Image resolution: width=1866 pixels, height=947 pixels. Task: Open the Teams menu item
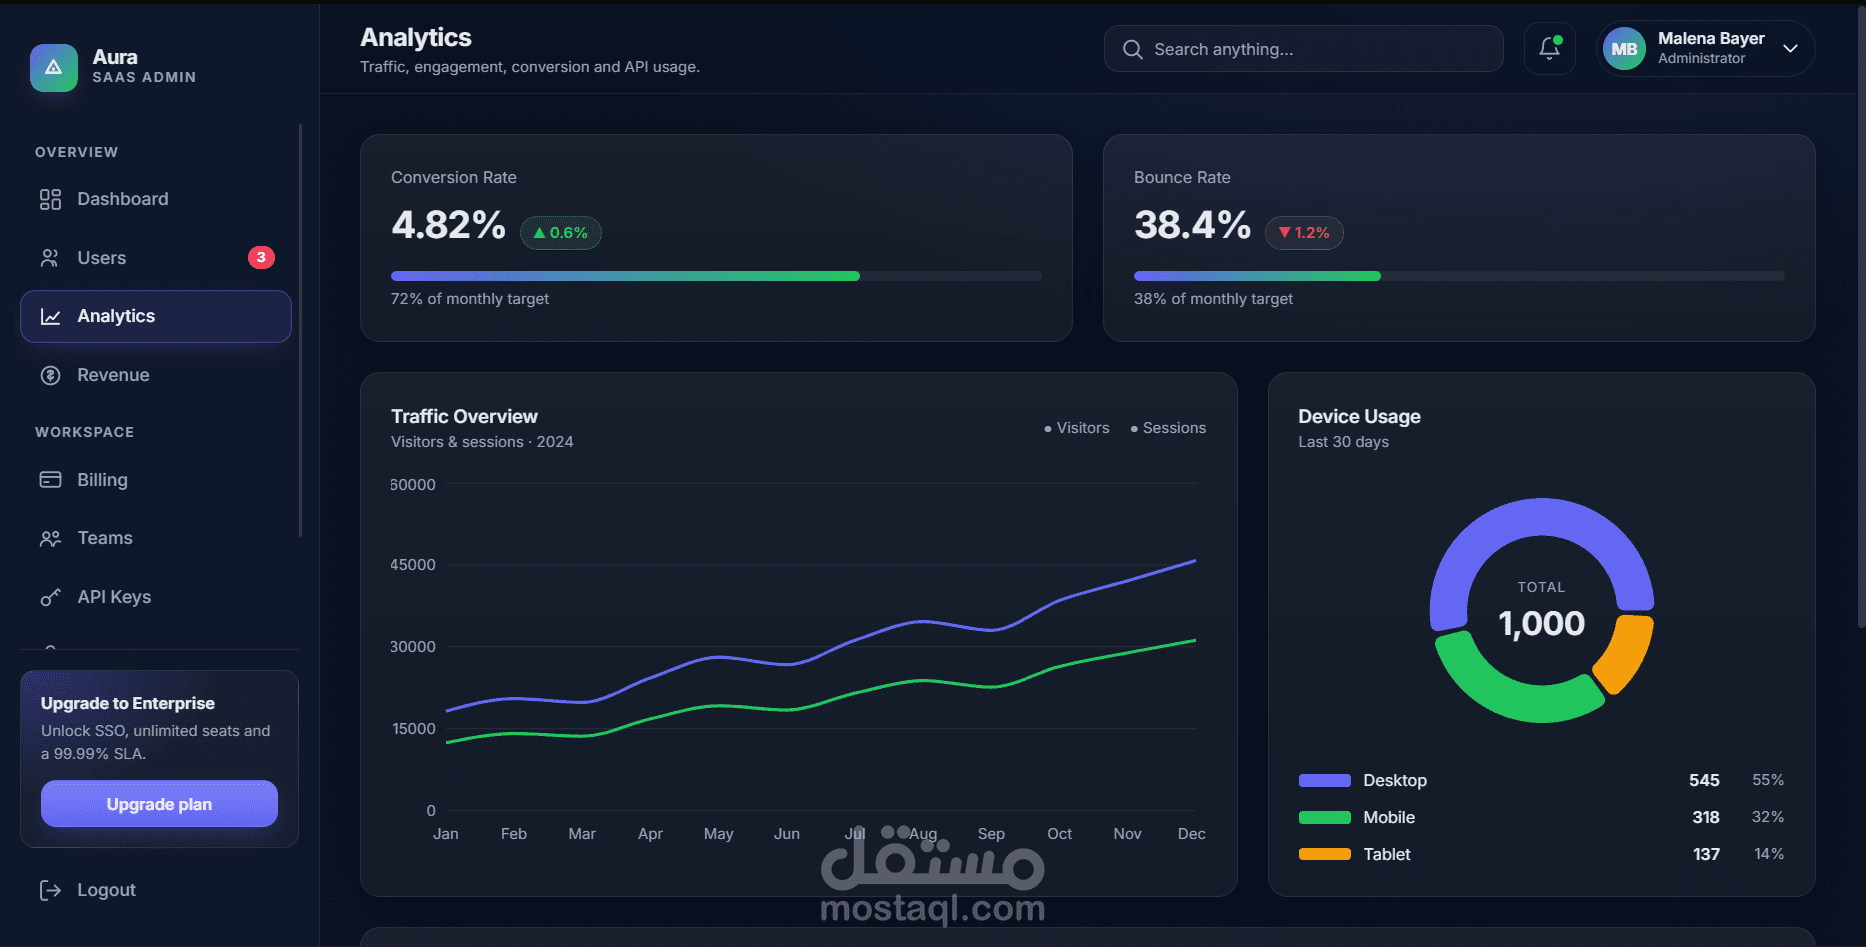[156, 538]
